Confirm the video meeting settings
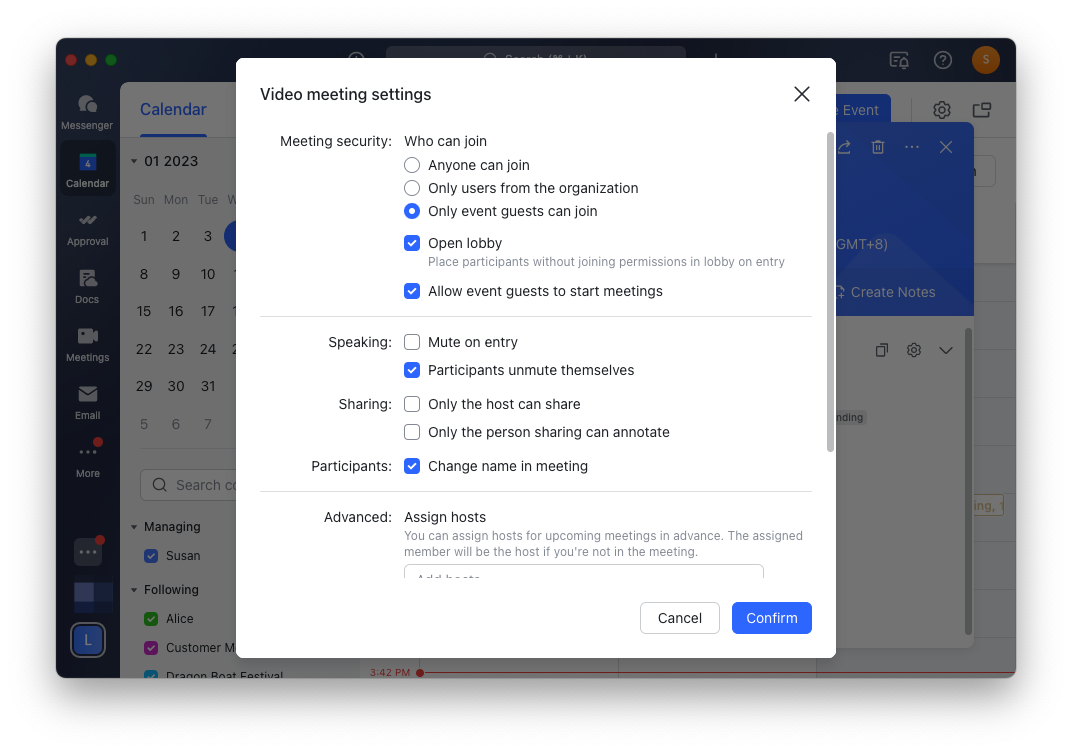Screen dimensions: 1072x752 pos(771,618)
